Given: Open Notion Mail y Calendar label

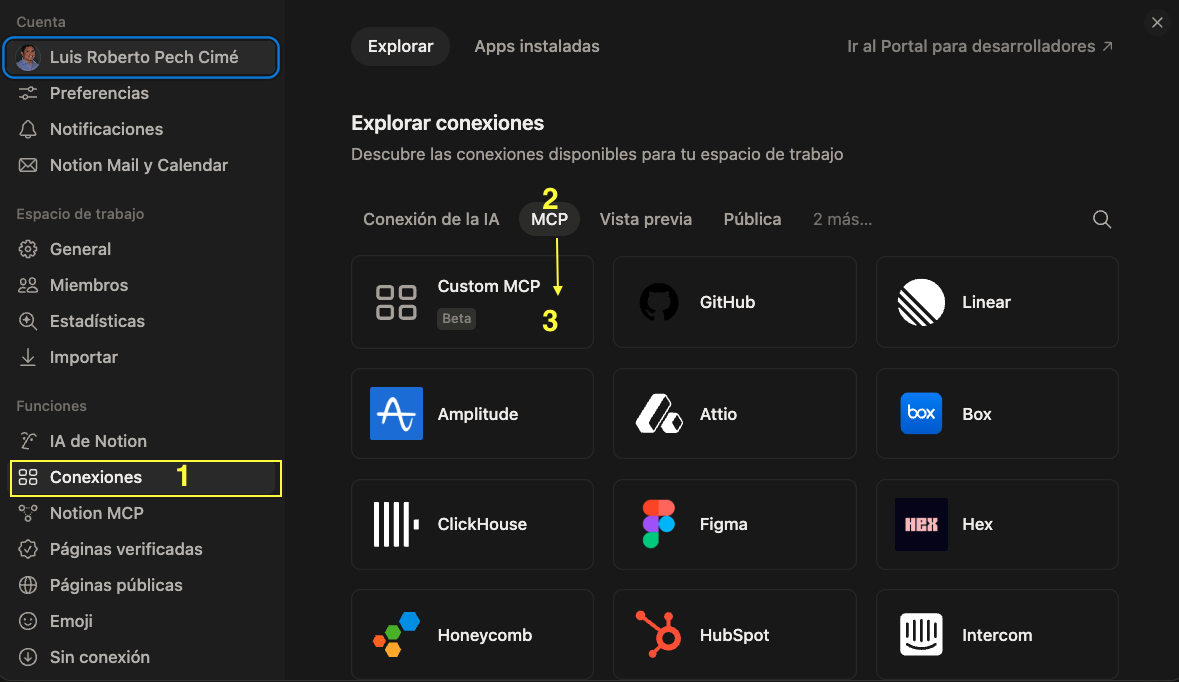Looking at the screenshot, I should coord(138,165).
